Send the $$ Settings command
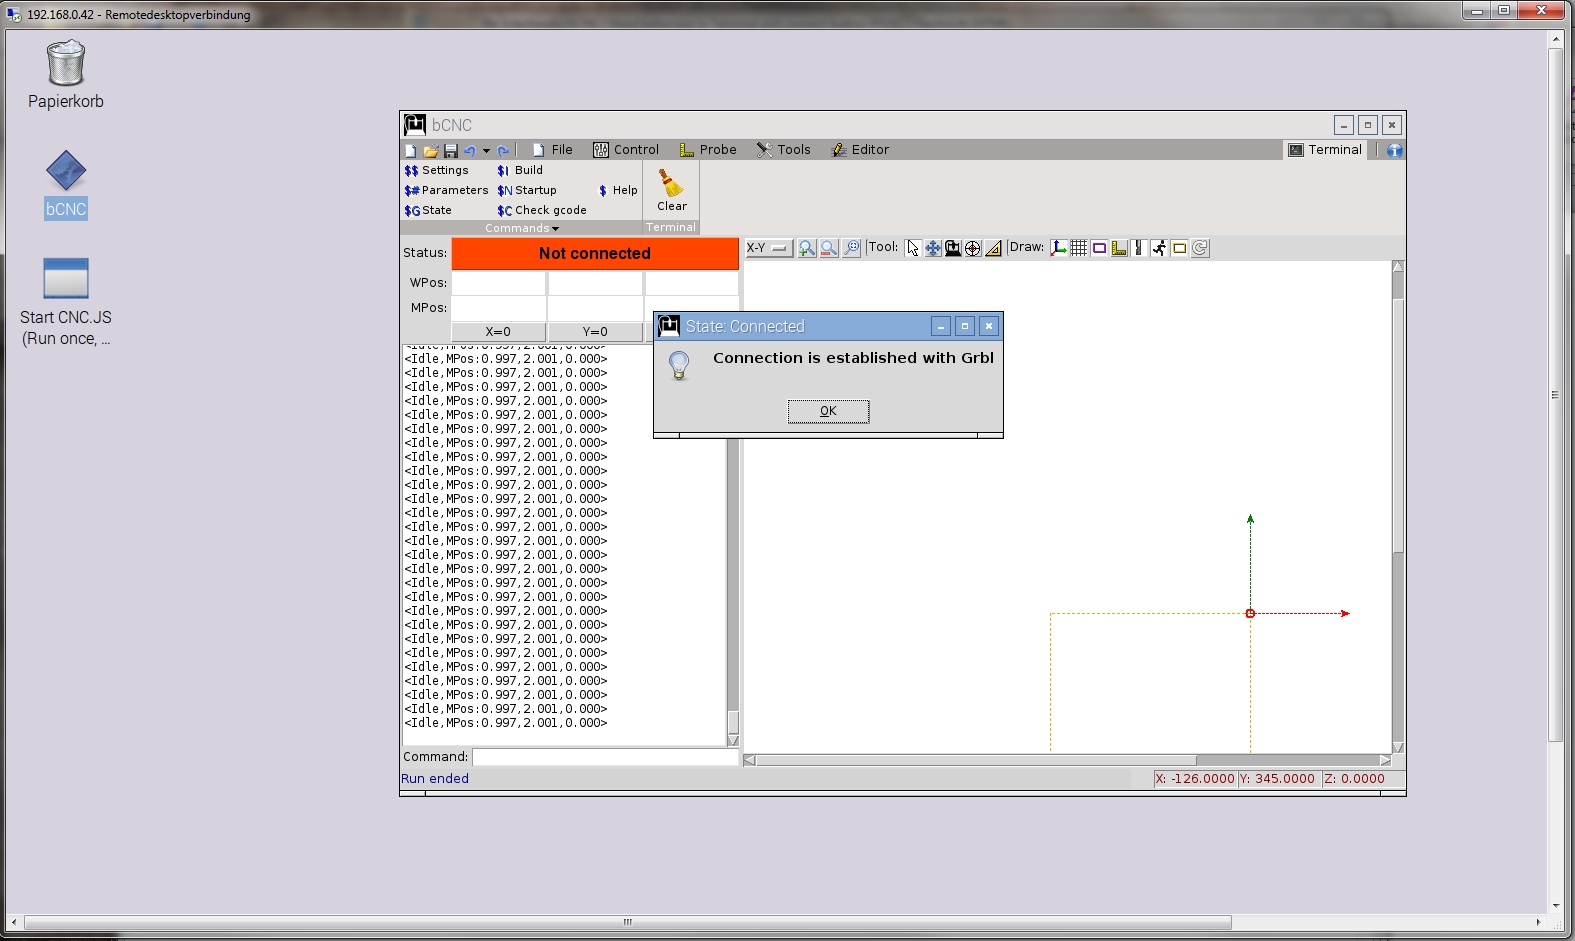The image size is (1575, 941). (437, 170)
